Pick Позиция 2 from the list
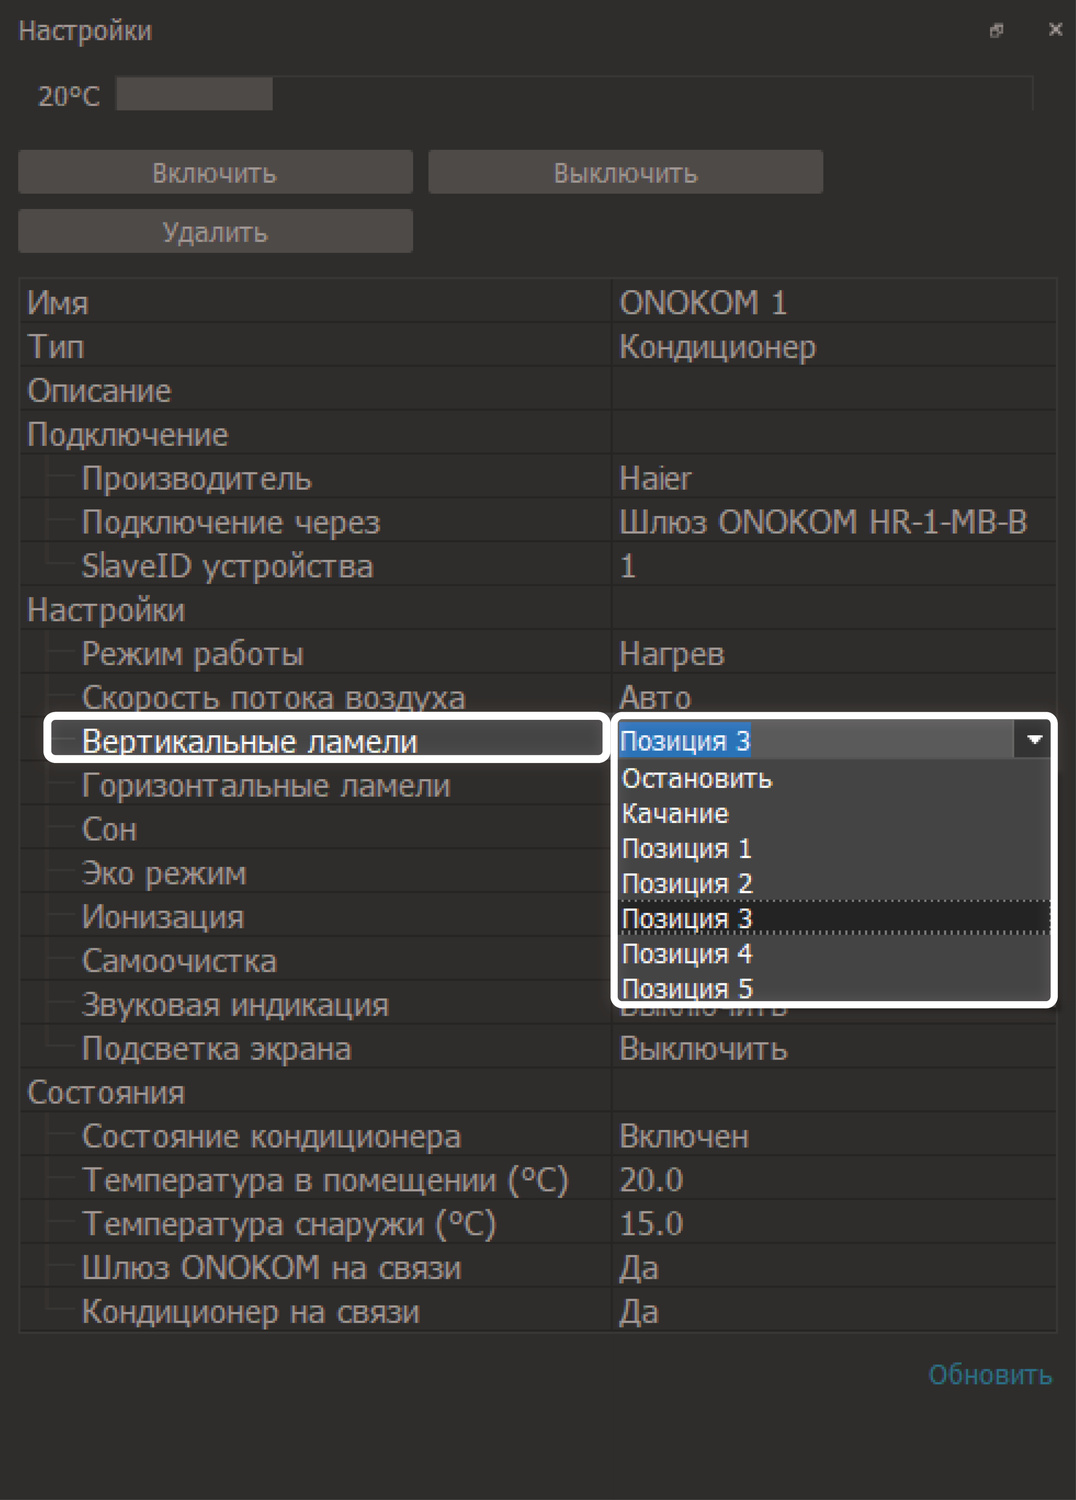This screenshot has width=1076, height=1500. (x=686, y=884)
